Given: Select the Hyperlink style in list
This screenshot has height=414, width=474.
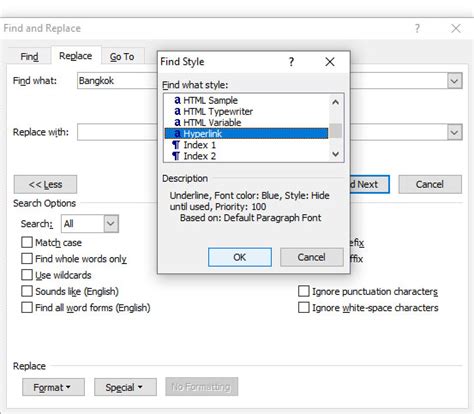Looking at the screenshot, I should pos(246,134).
